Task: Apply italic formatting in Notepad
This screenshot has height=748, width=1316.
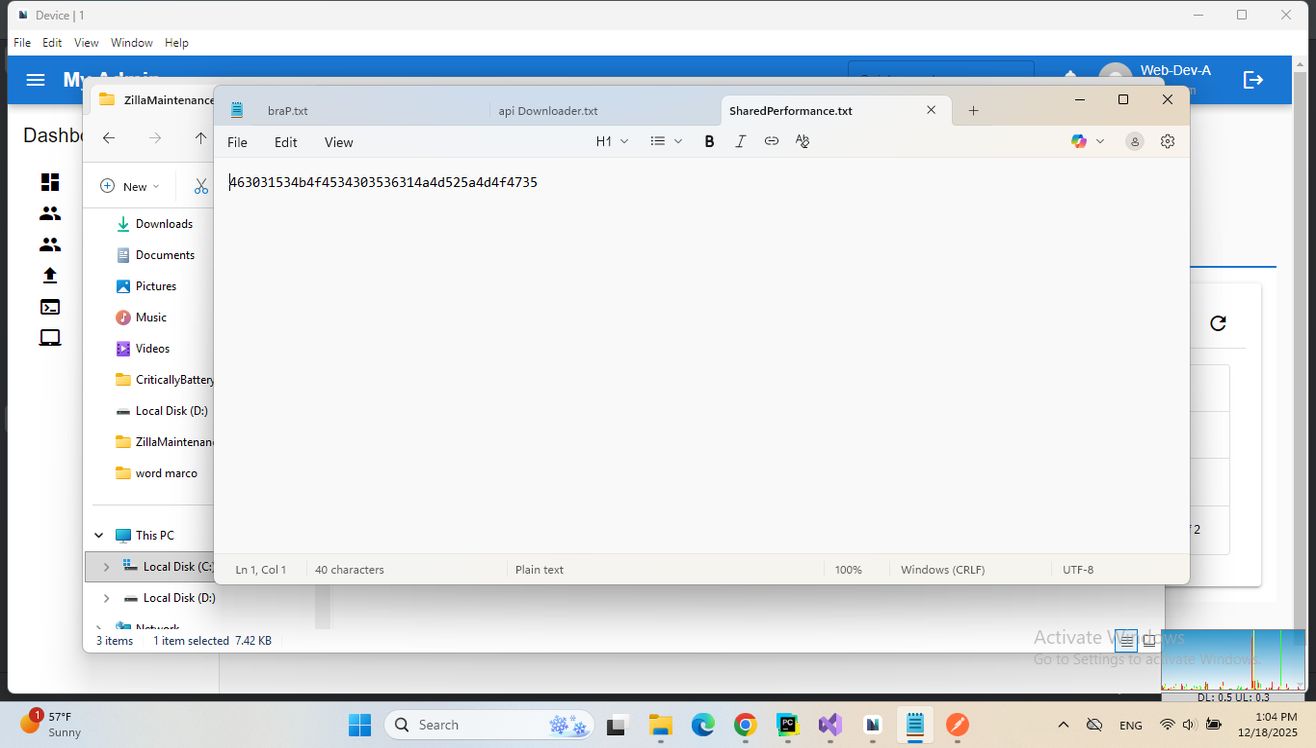Action: tap(740, 142)
